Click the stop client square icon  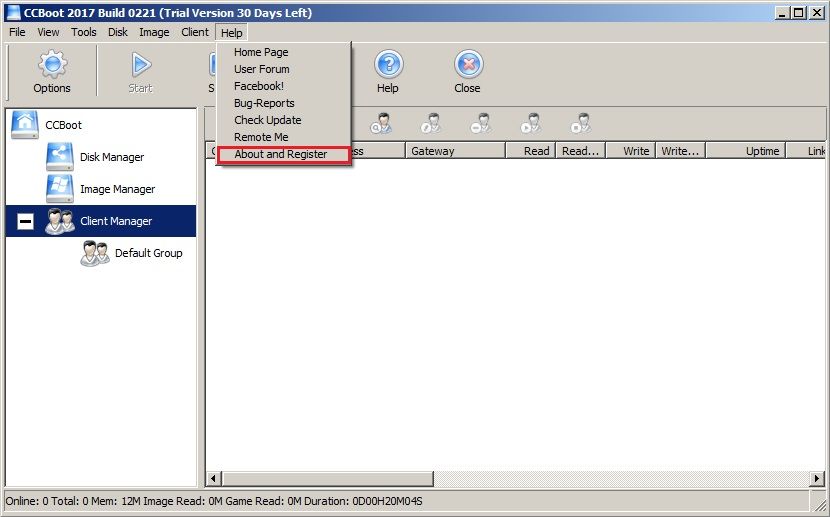click(581, 123)
